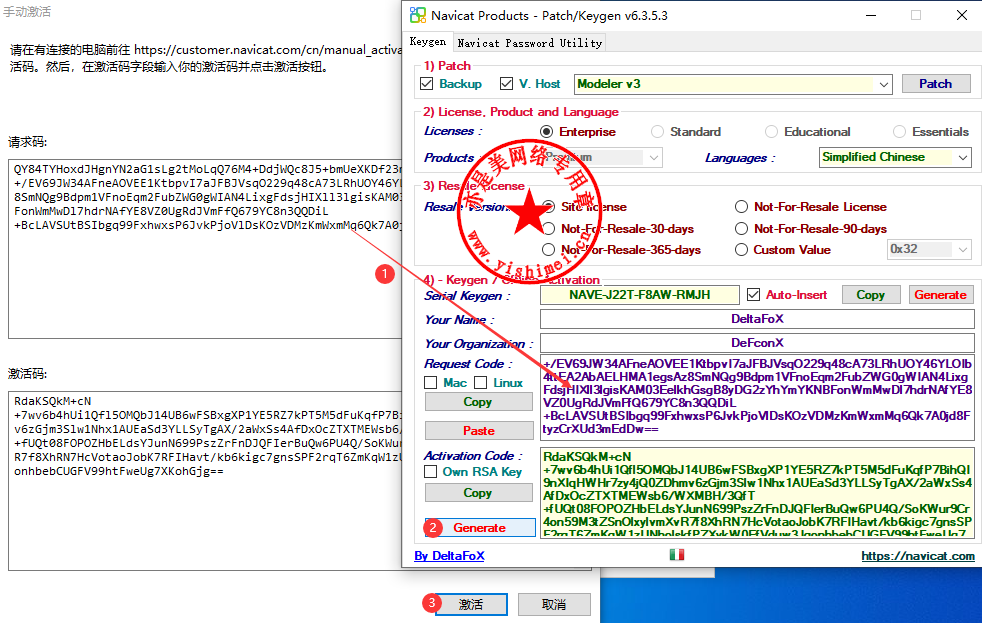This screenshot has height=623, width=982.
Task: Switch to the Keygen tab
Action: [x=428, y=42]
